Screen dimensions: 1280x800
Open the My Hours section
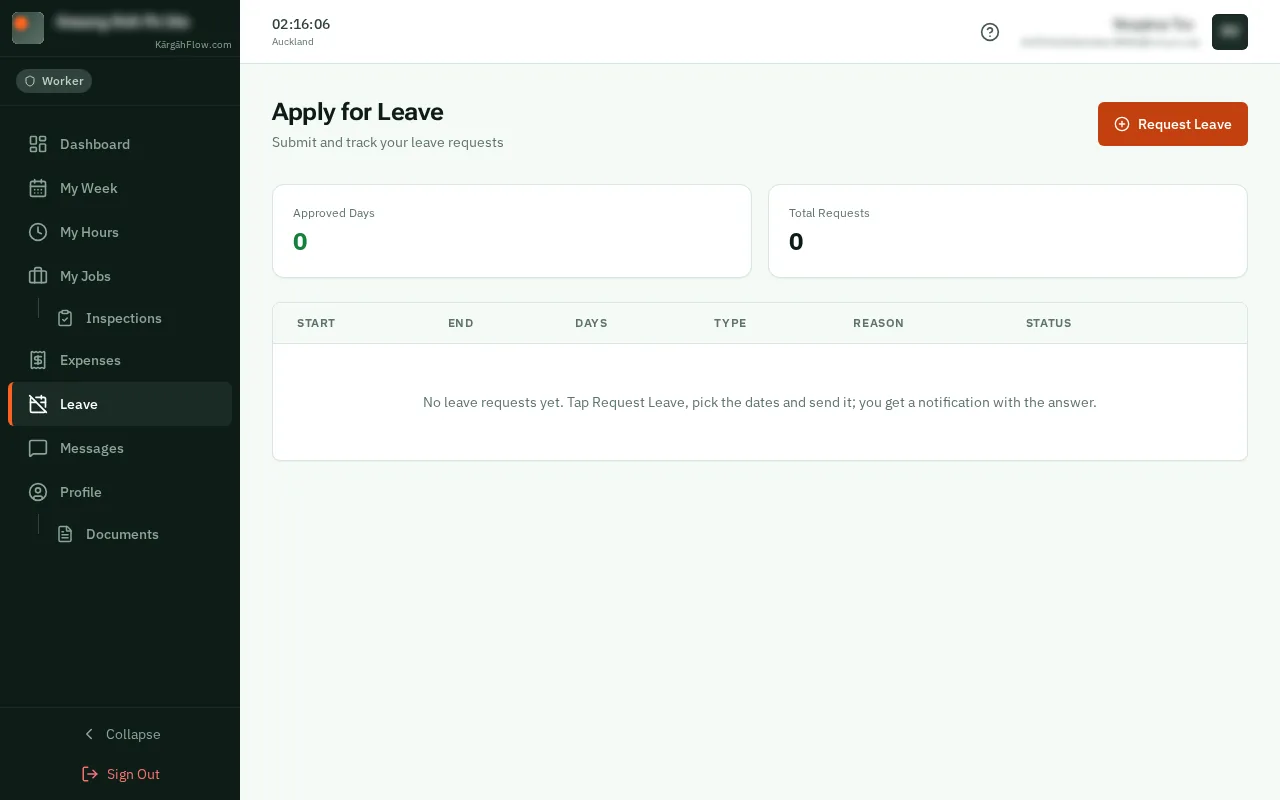coord(120,232)
